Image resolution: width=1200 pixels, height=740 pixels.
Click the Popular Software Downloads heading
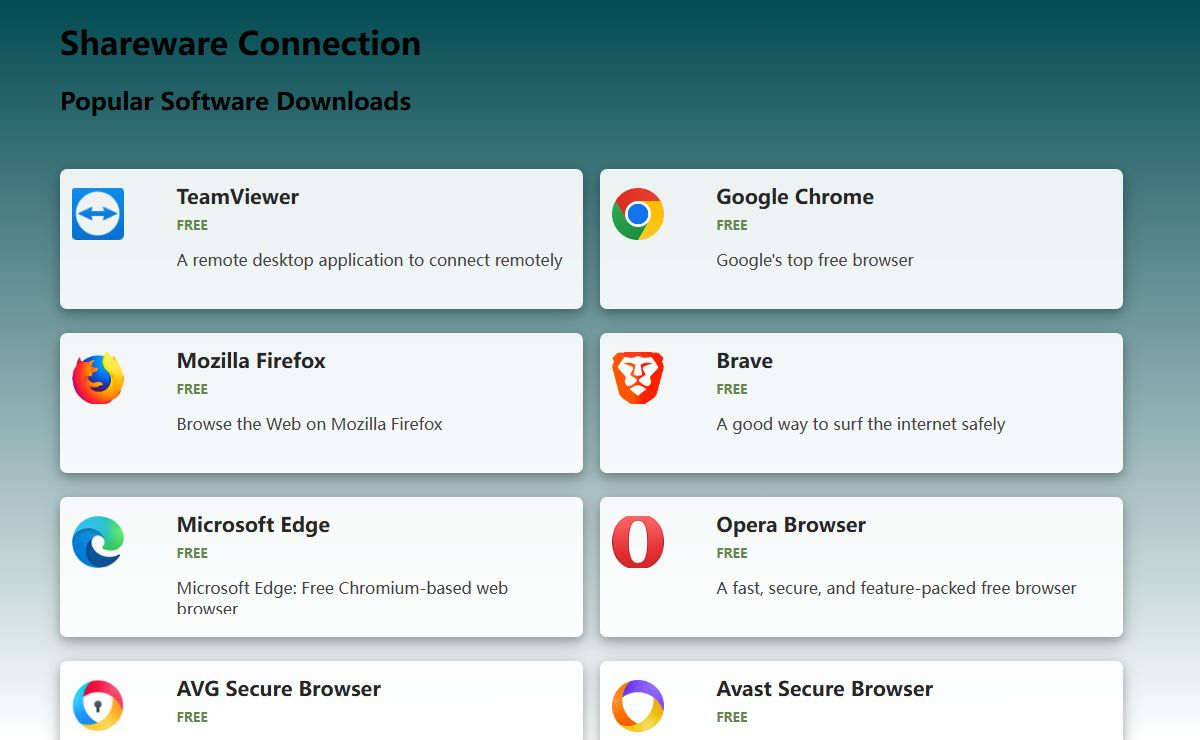click(236, 101)
